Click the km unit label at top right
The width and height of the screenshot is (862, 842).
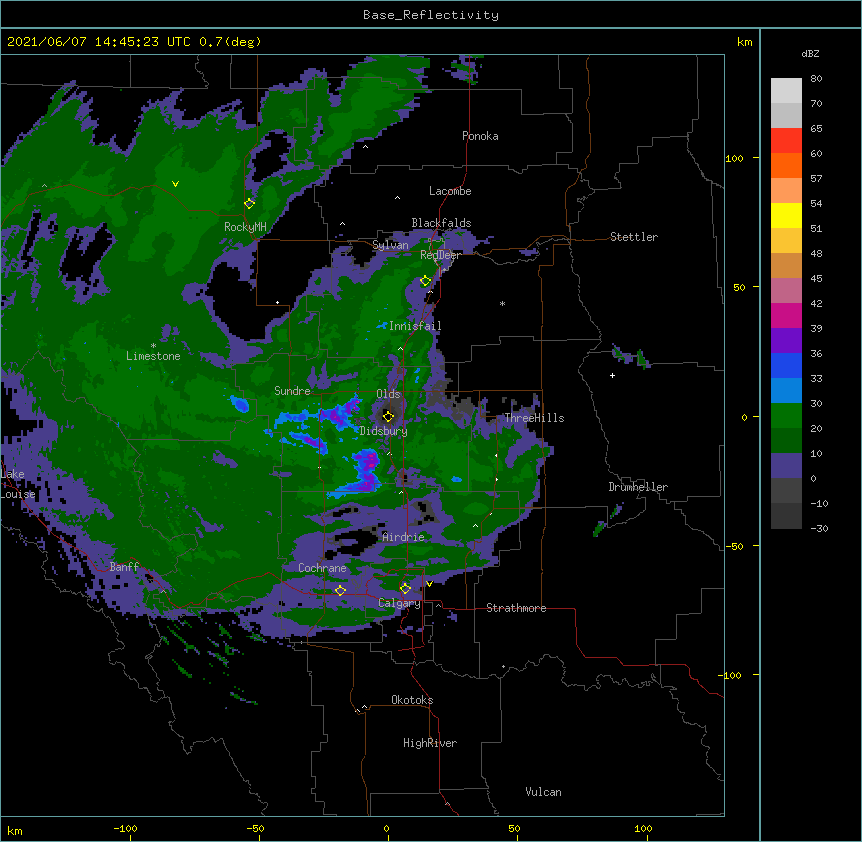click(x=744, y=42)
